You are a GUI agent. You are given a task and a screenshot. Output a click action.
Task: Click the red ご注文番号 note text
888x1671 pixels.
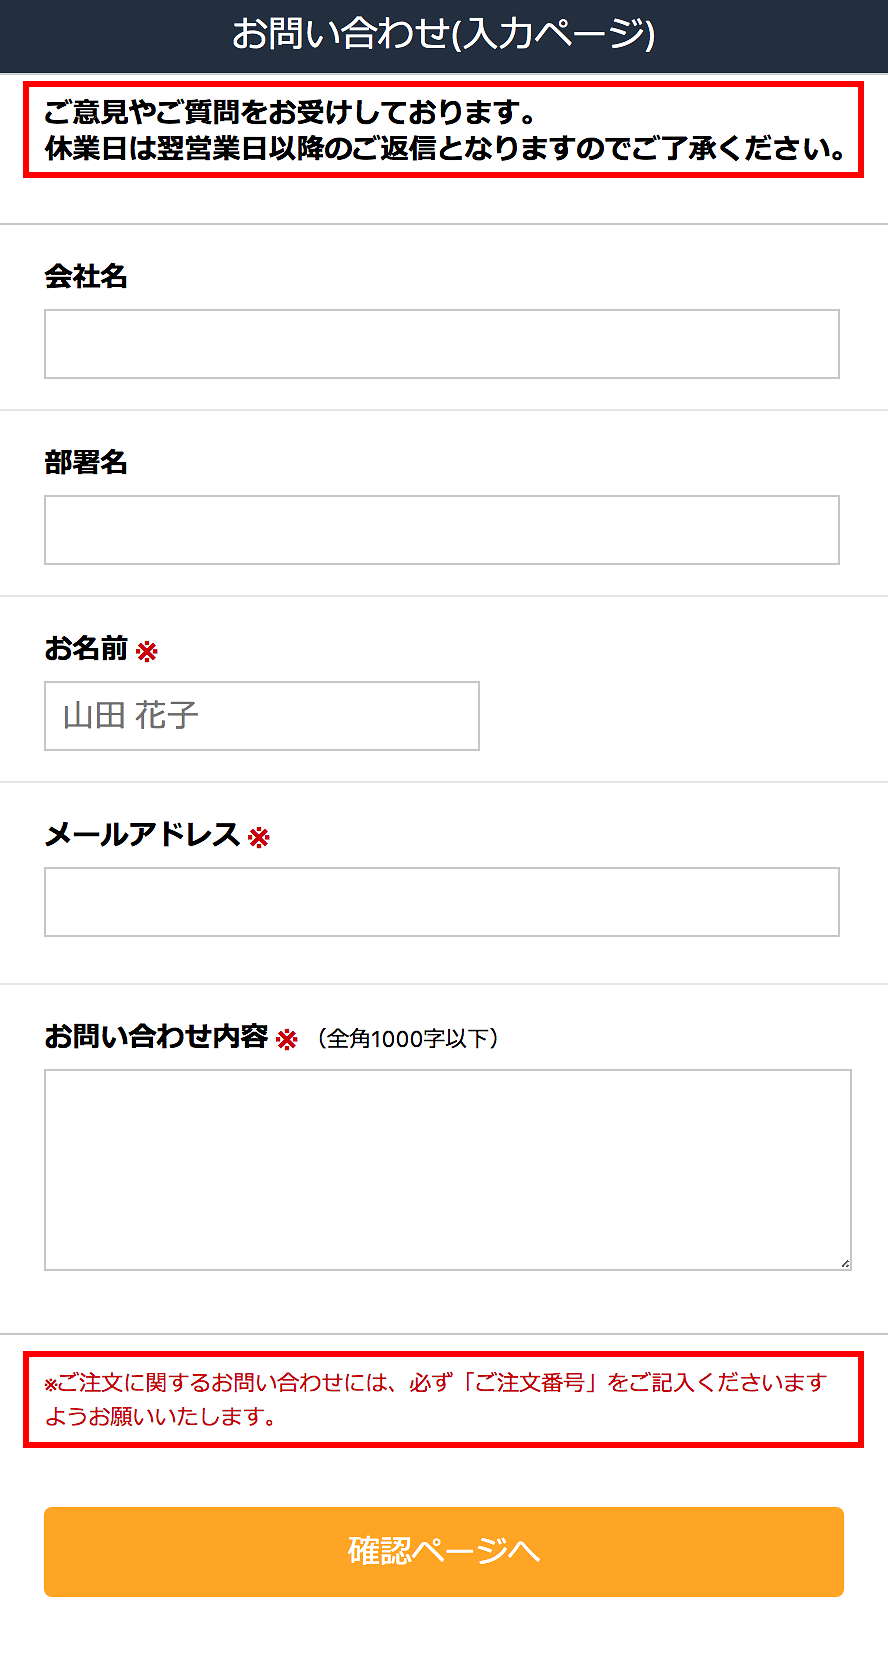click(436, 1399)
